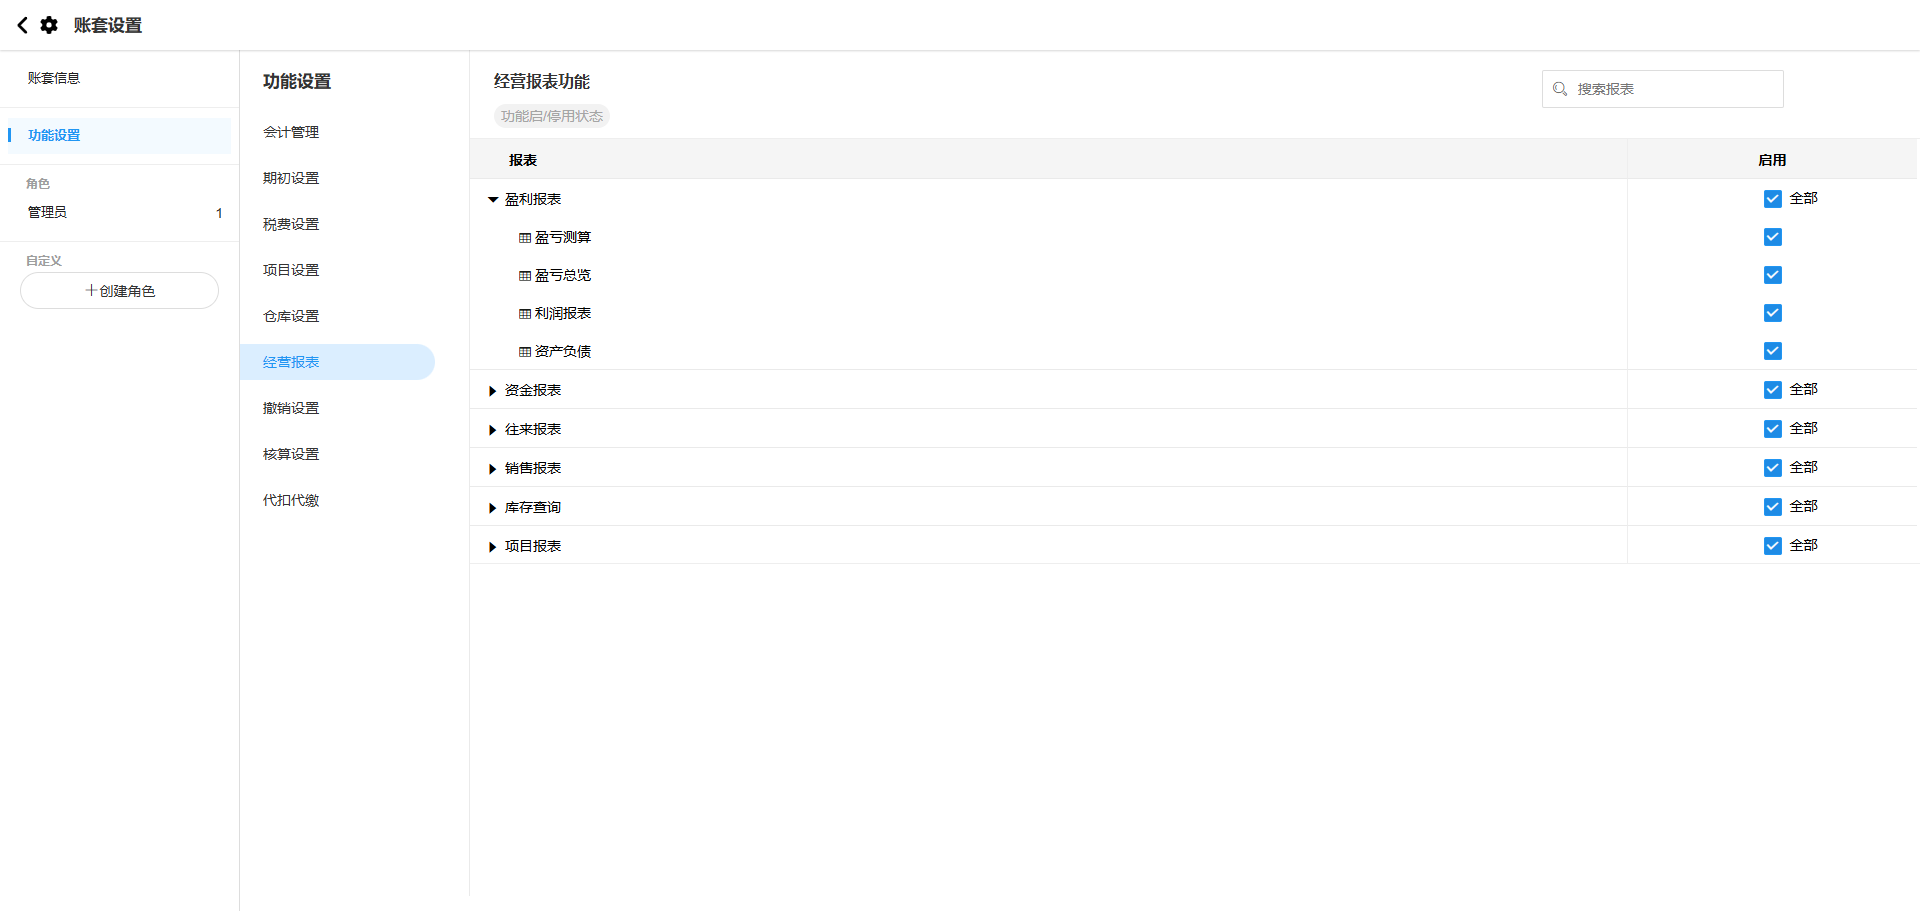This screenshot has width=1920, height=911.
Task: Click the back arrow icon
Action: pyautogui.click(x=22, y=25)
